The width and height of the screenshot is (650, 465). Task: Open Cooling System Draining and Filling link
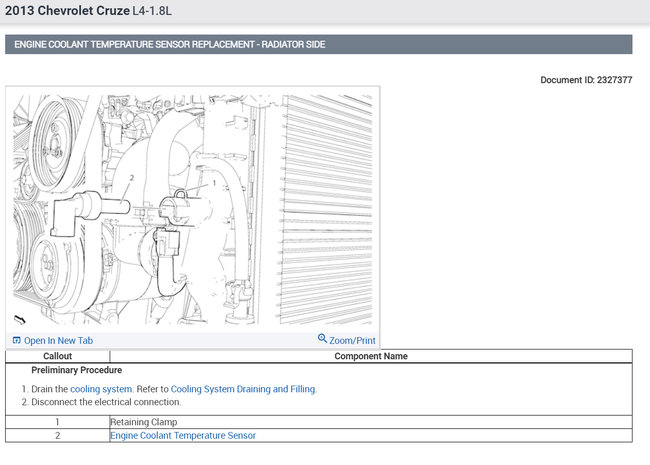click(x=243, y=389)
